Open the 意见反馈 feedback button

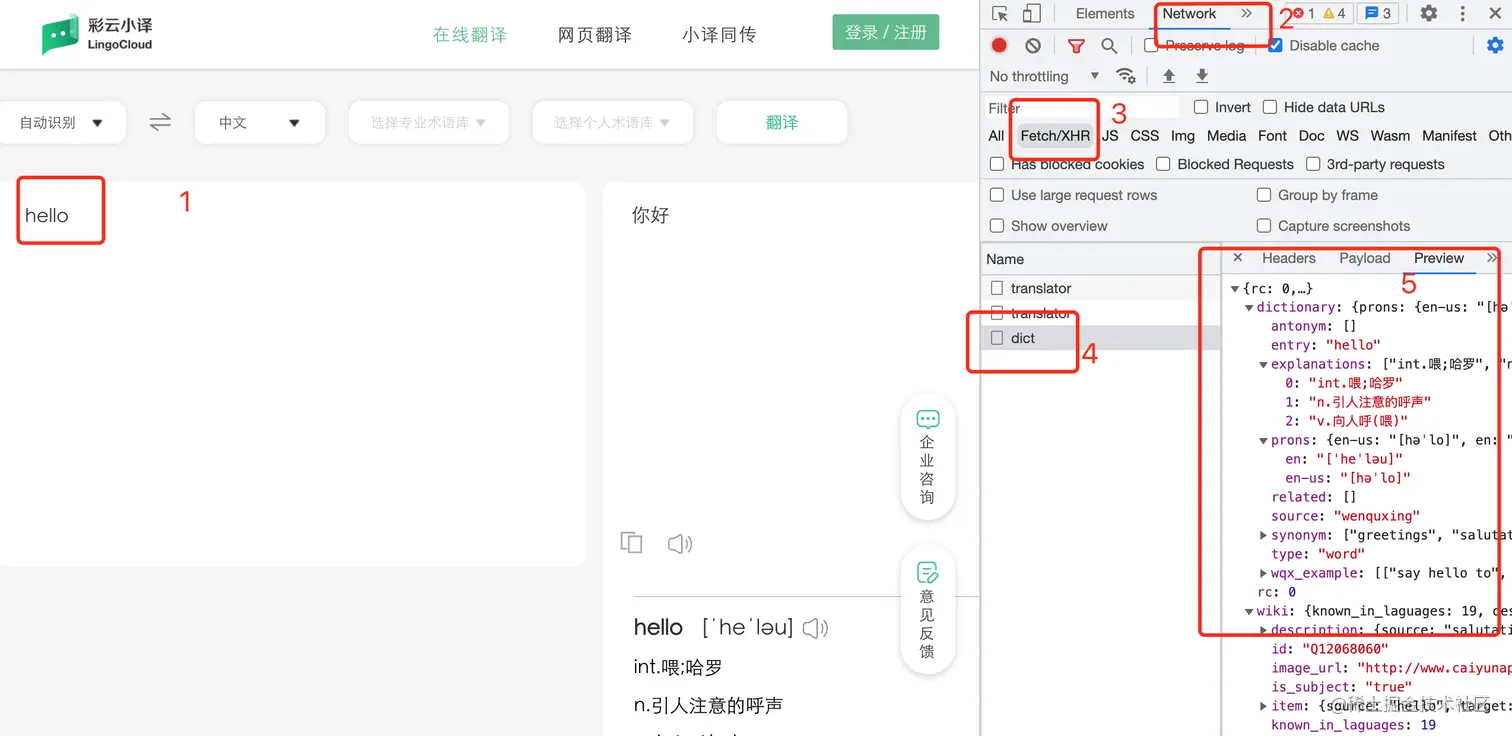coord(927,609)
